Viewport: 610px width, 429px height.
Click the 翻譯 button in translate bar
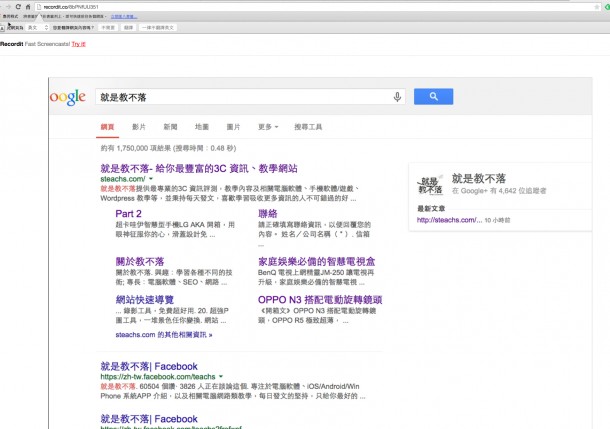(128, 28)
